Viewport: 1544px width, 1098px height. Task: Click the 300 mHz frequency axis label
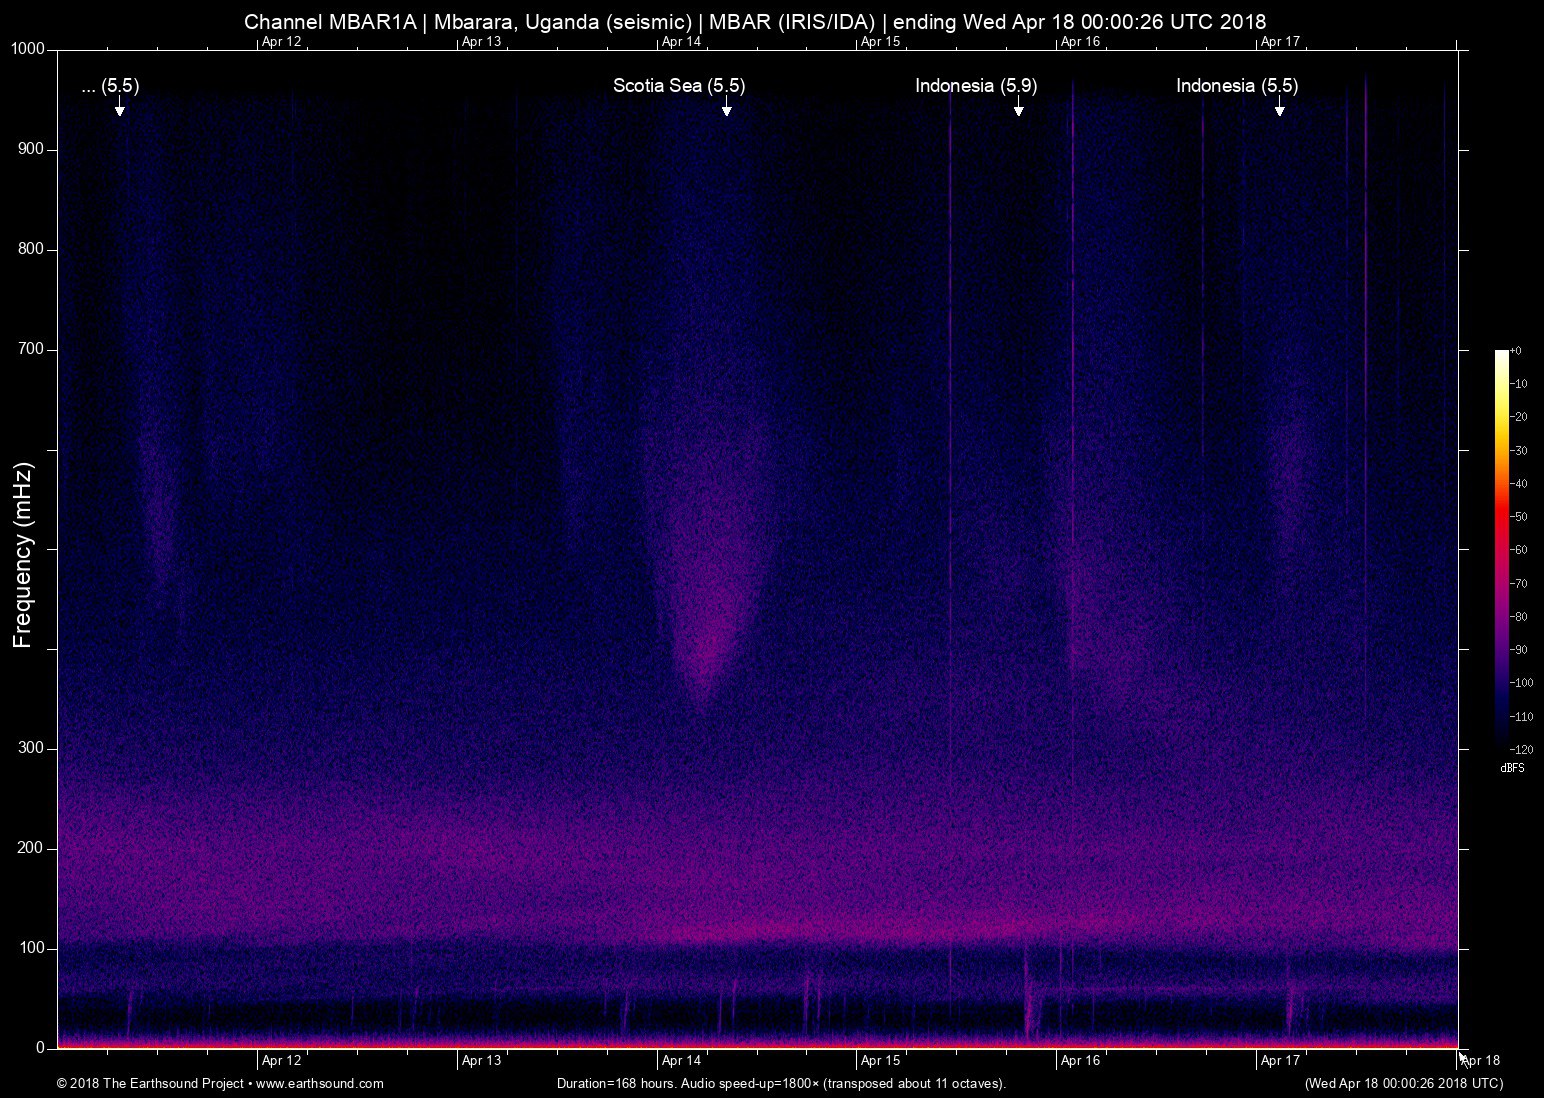pyautogui.click(x=32, y=748)
